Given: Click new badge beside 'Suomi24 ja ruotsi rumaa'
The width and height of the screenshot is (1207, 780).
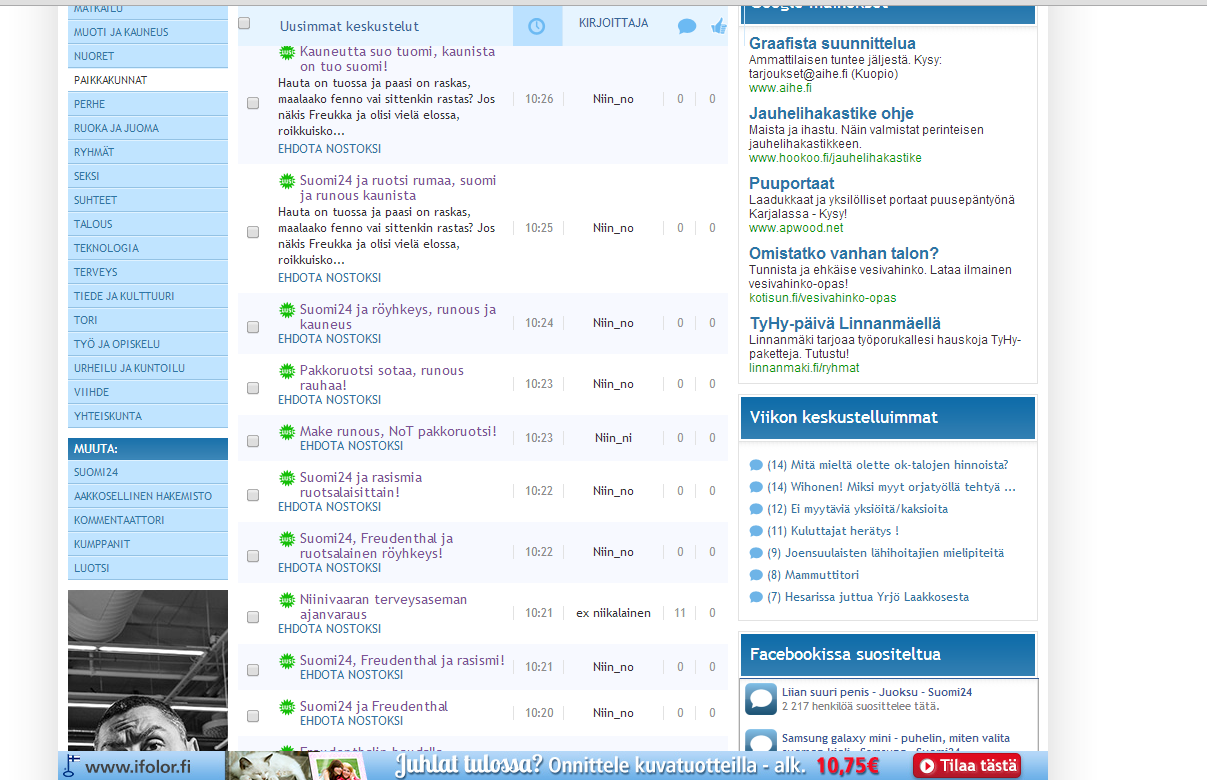Looking at the screenshot, I should point(287,181).
